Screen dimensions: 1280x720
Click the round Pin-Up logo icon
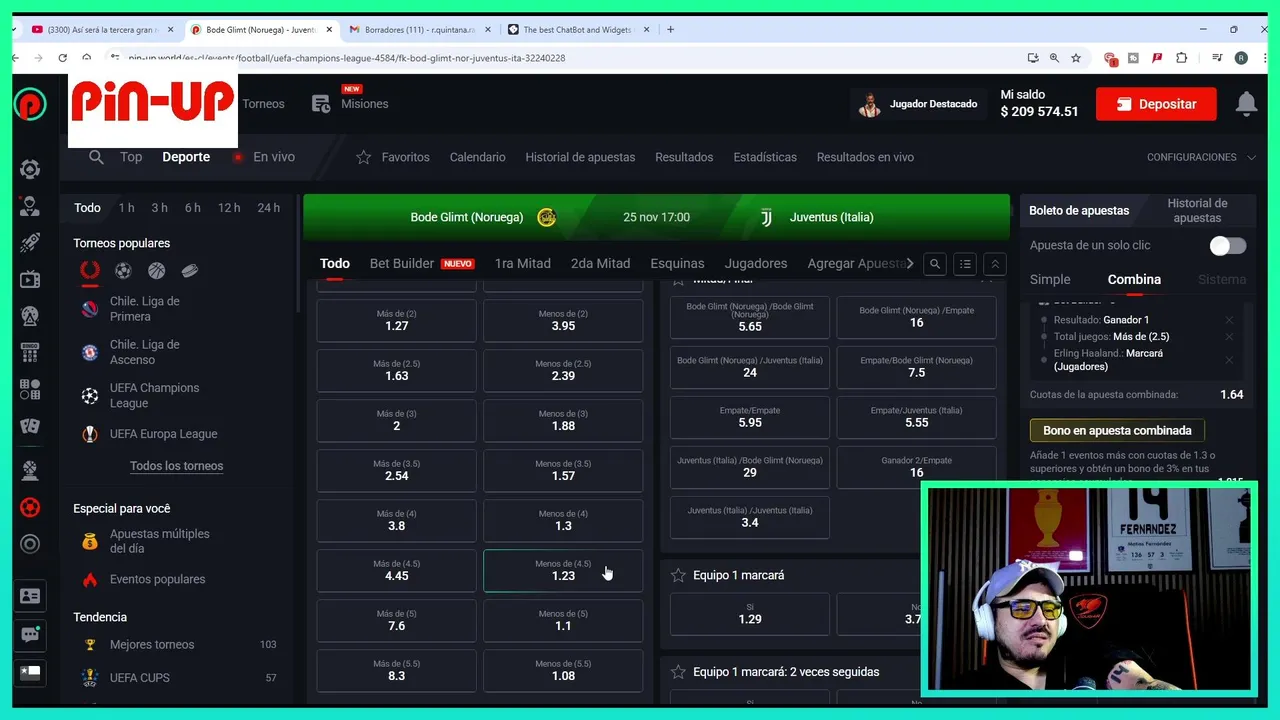click(30, 104)
